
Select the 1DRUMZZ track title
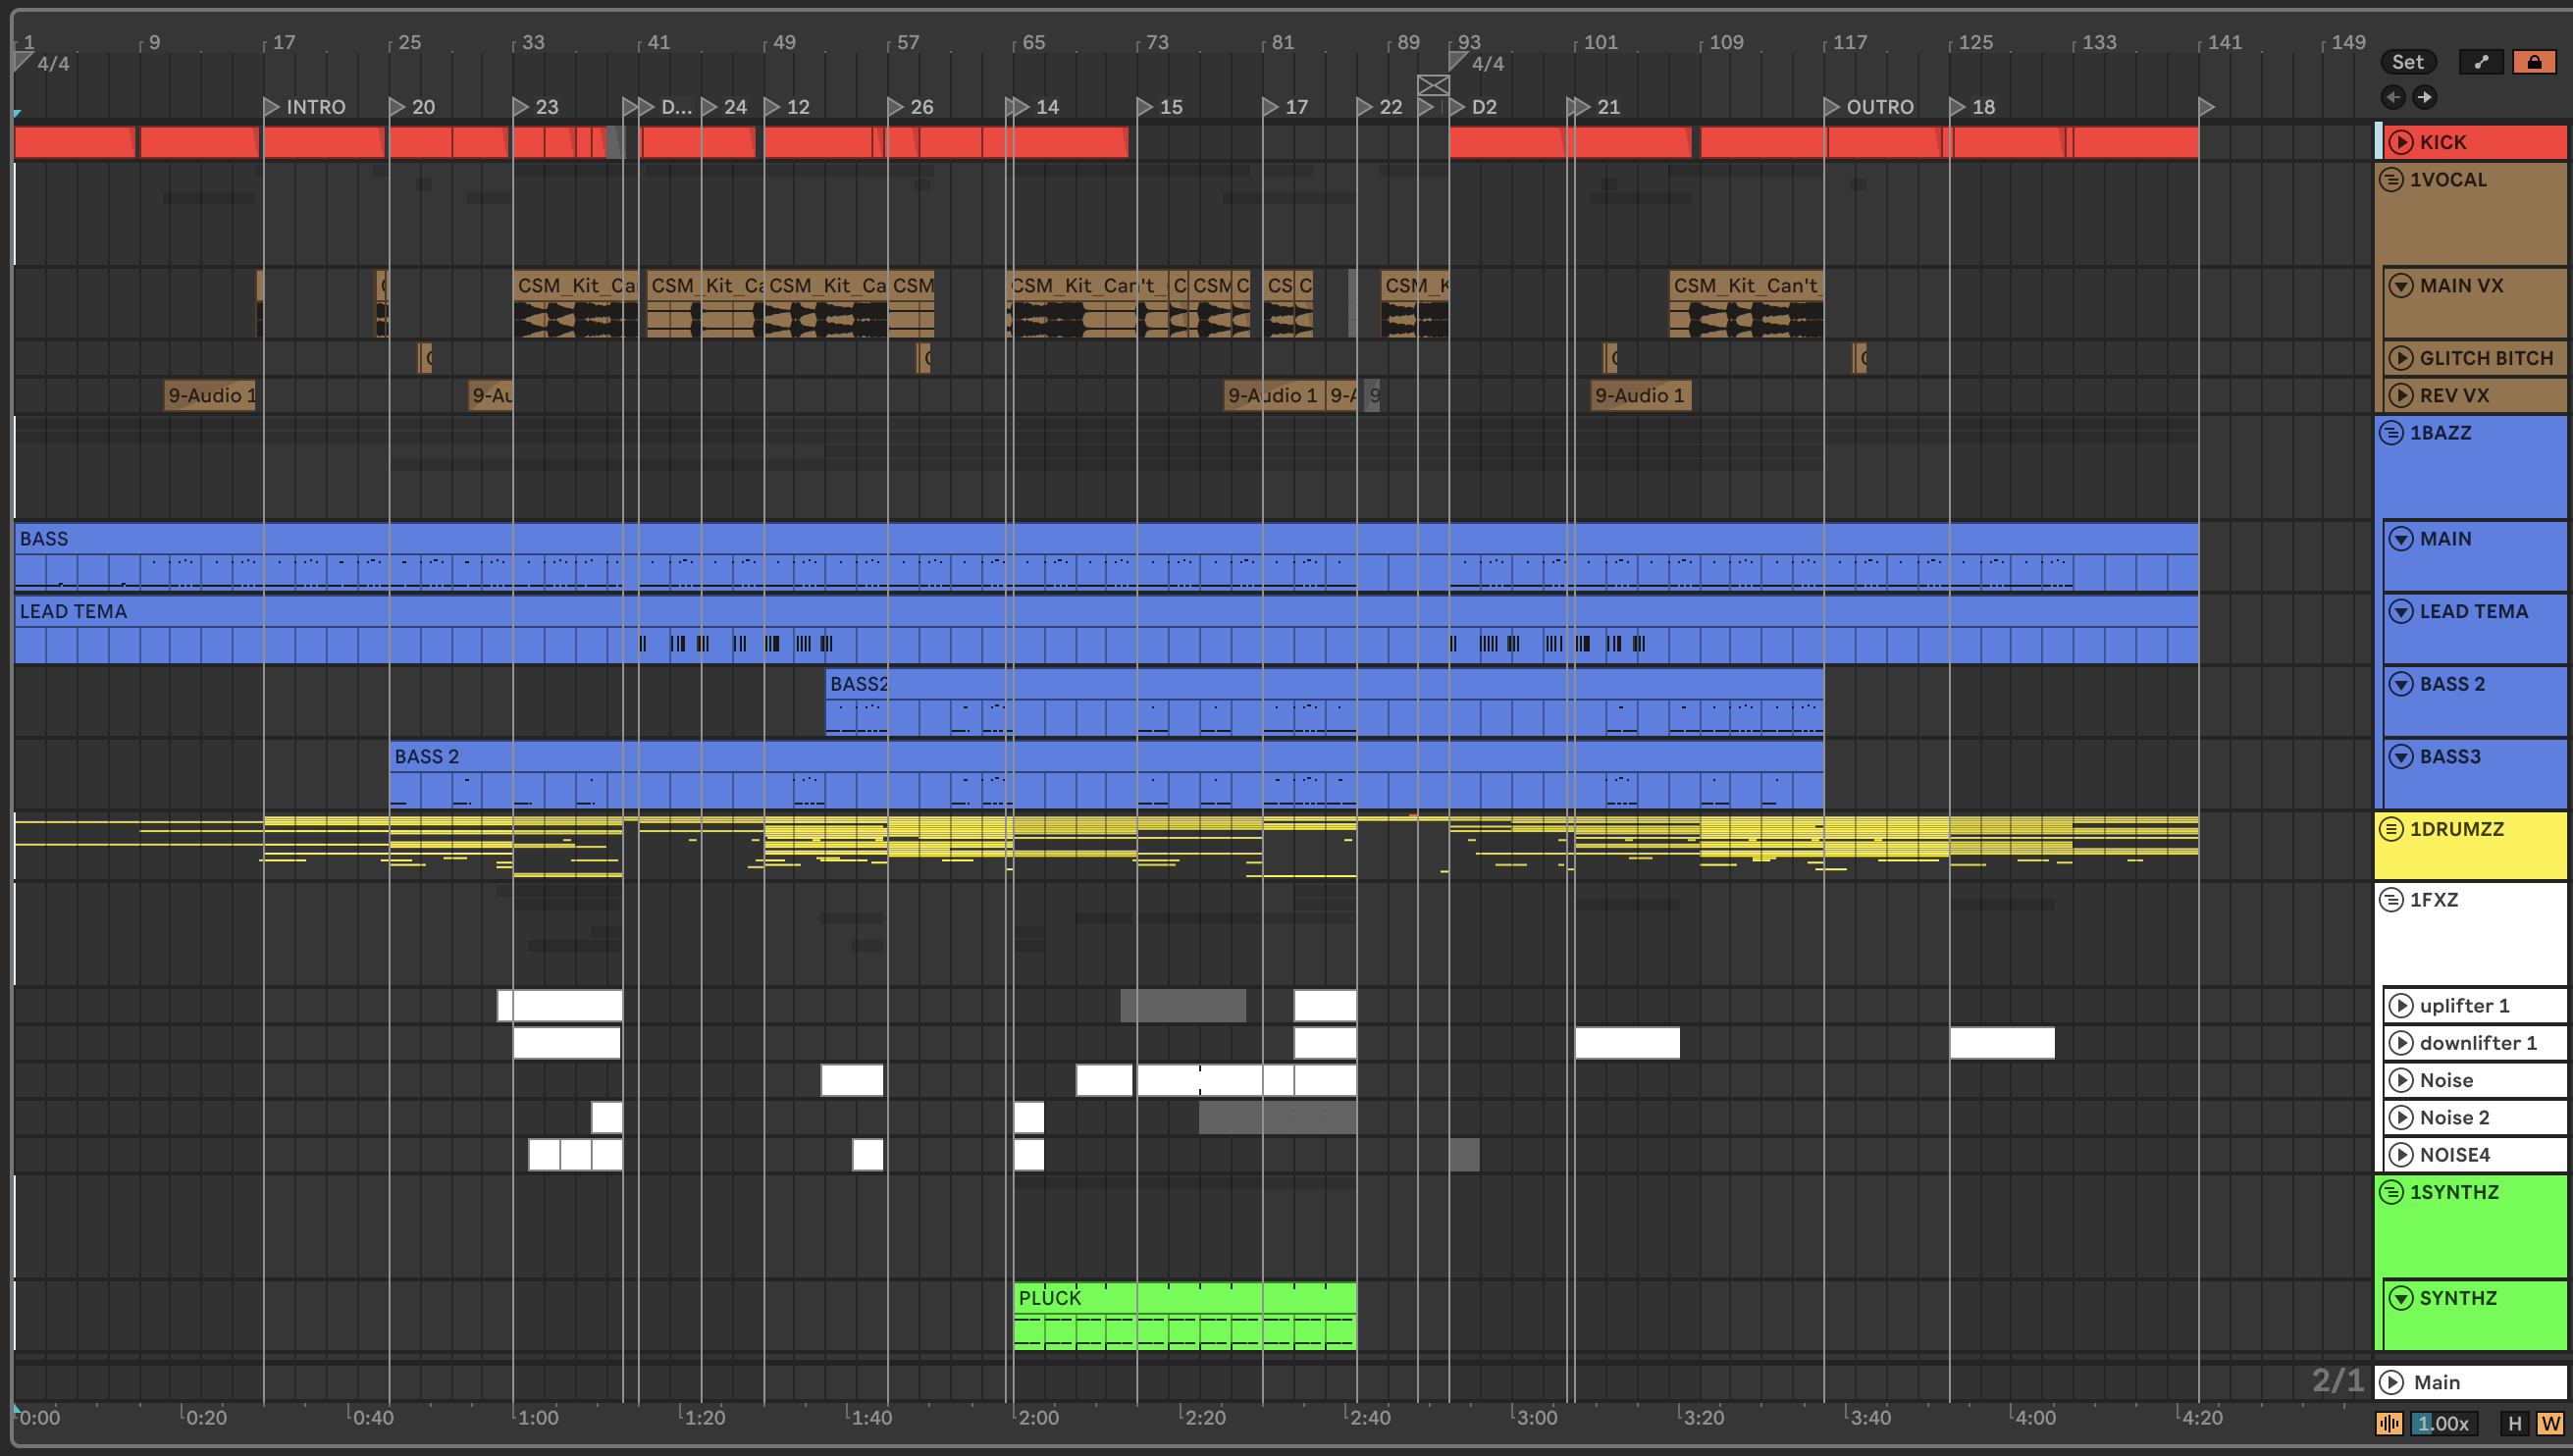click(x=2457, y=829)
